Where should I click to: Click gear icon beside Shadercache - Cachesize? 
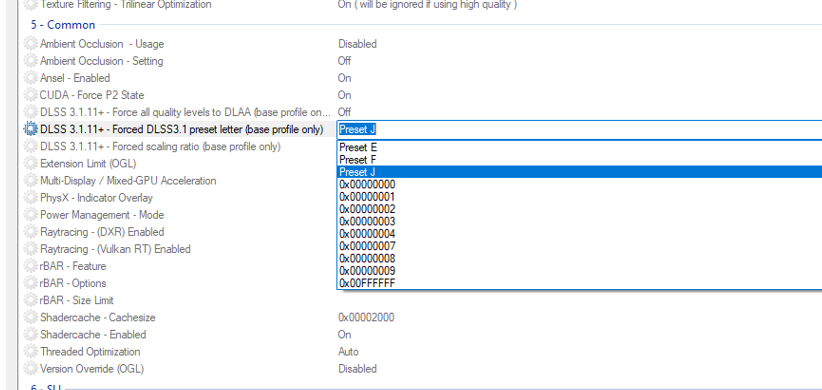point(31,317)
